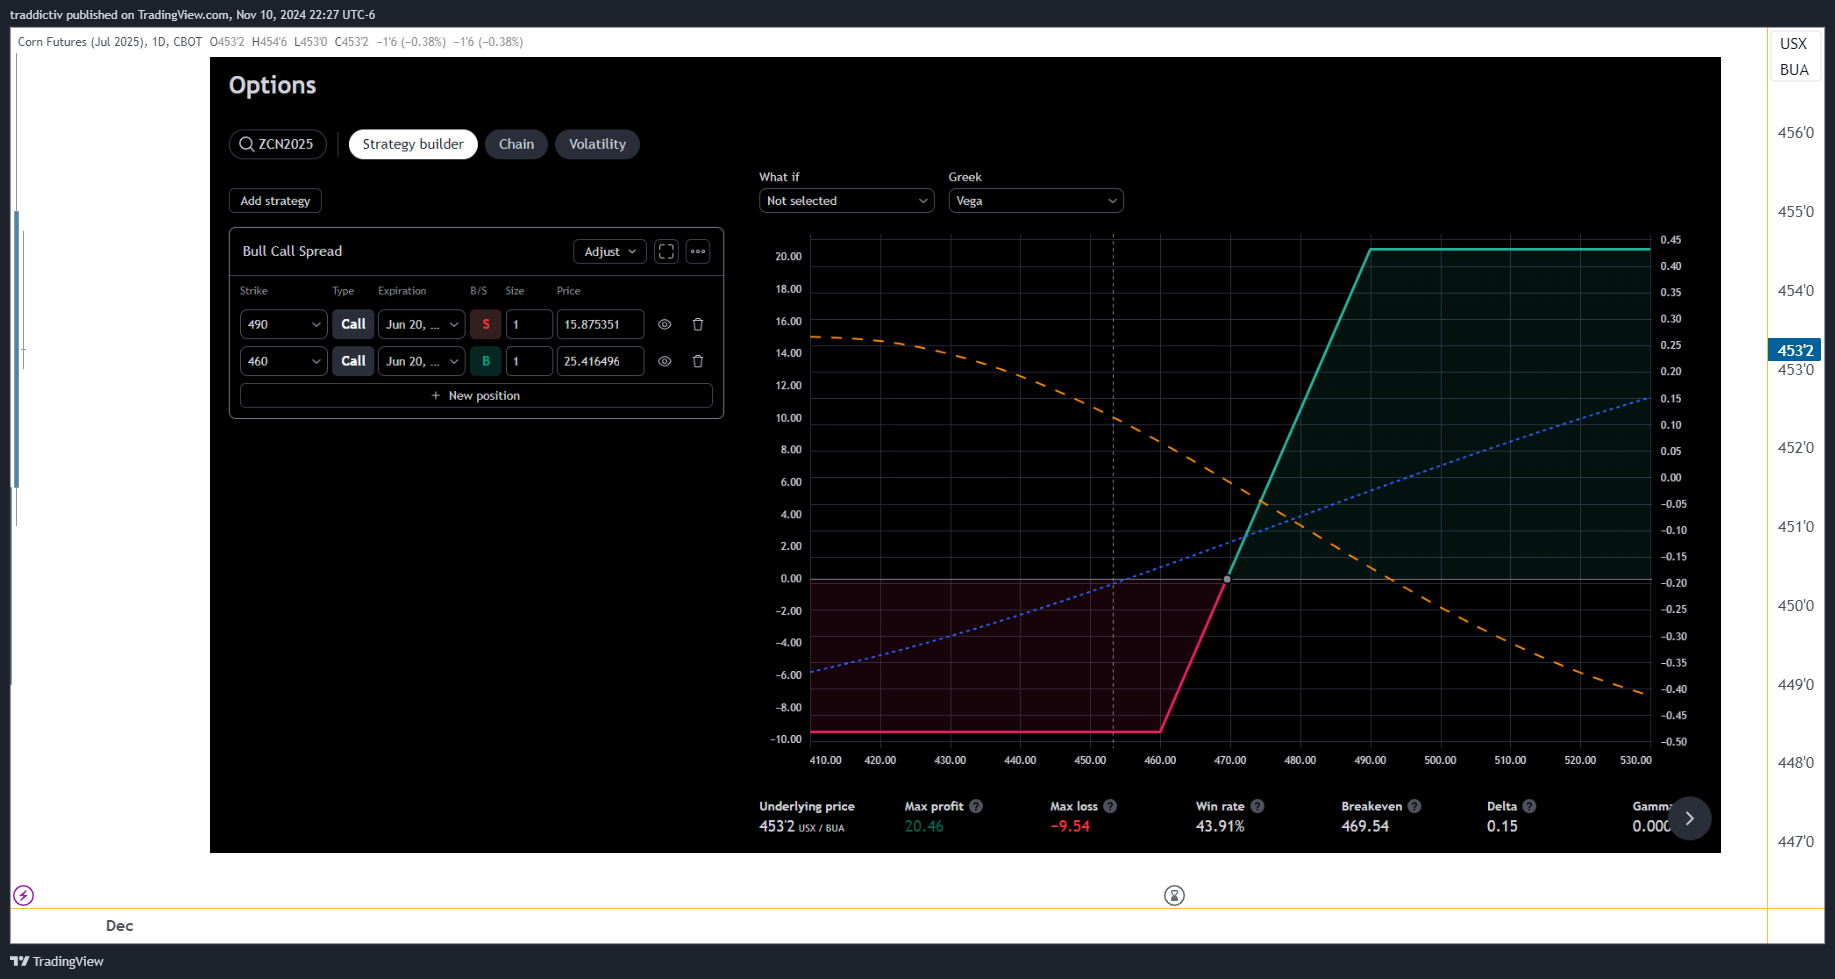Open the Strategy builder tab

click(x=413, y=144)
